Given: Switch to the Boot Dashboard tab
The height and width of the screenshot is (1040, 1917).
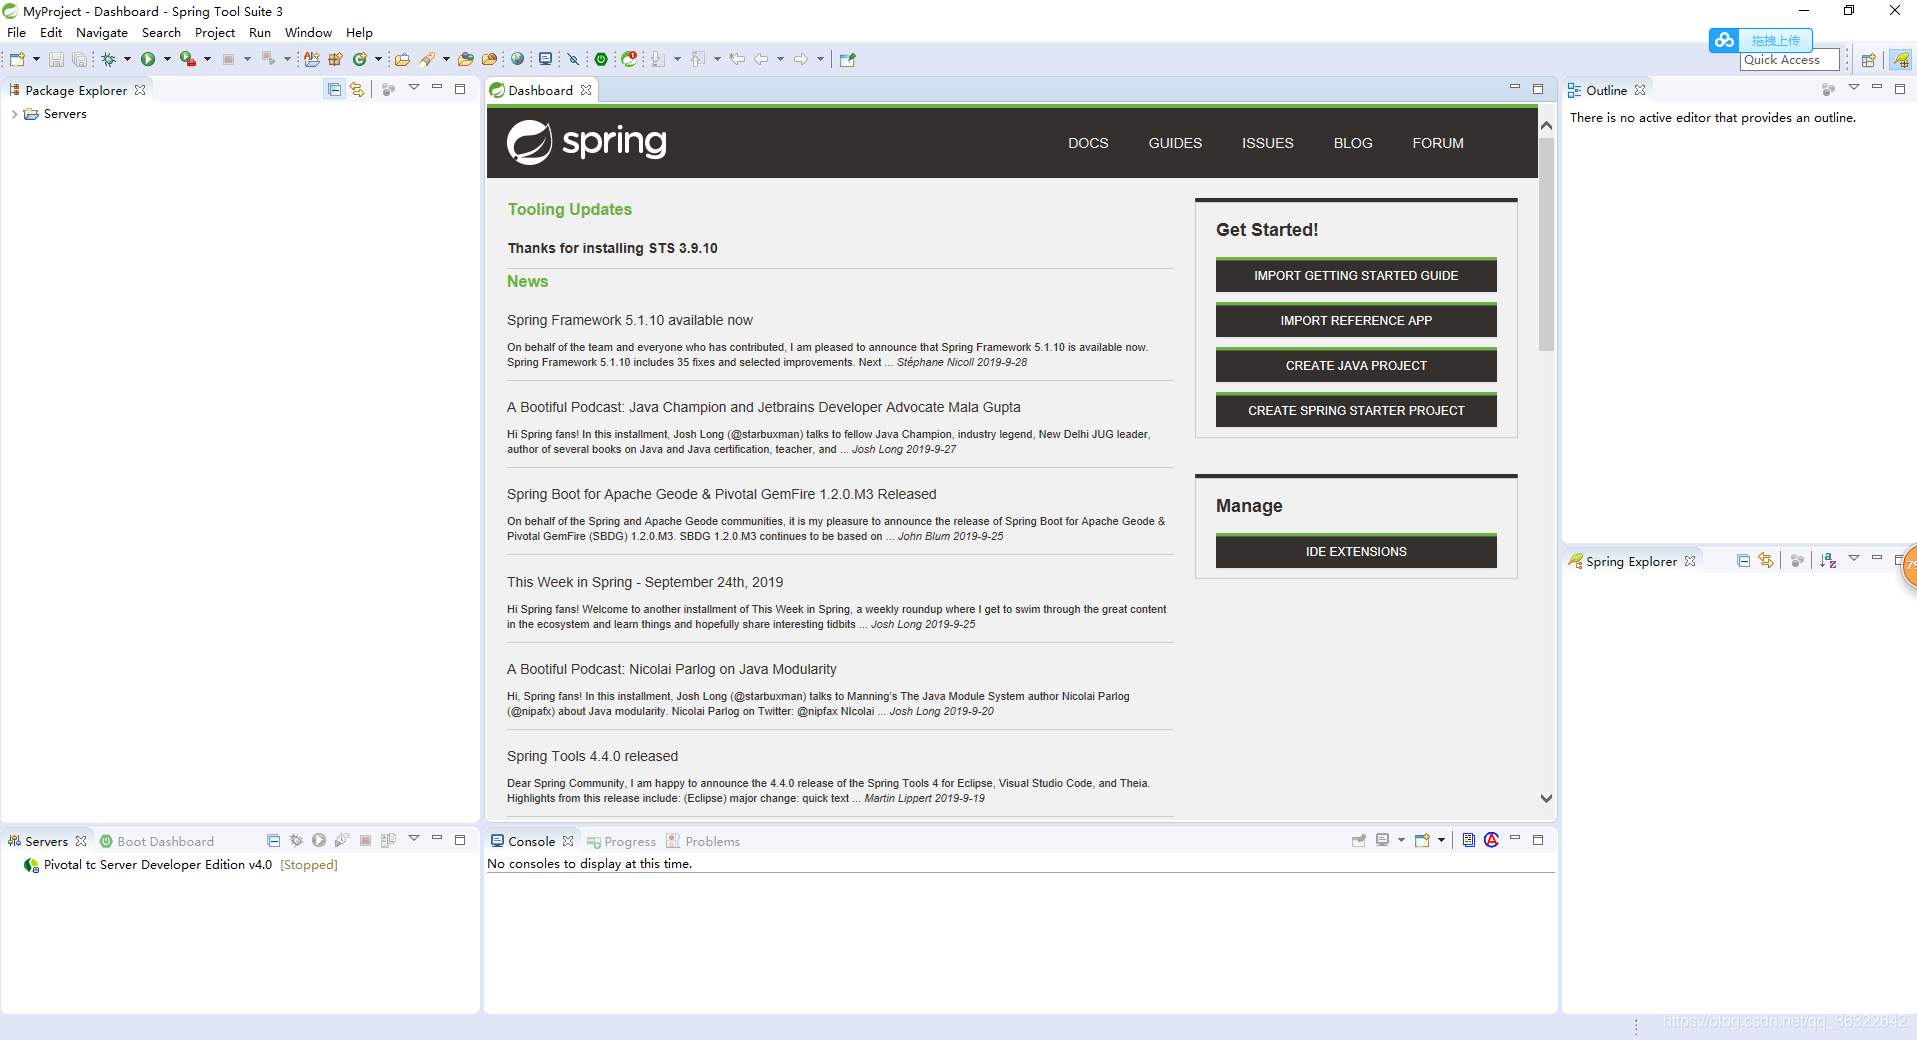Looking at the screenshot, I should click(x=157, y=841).
